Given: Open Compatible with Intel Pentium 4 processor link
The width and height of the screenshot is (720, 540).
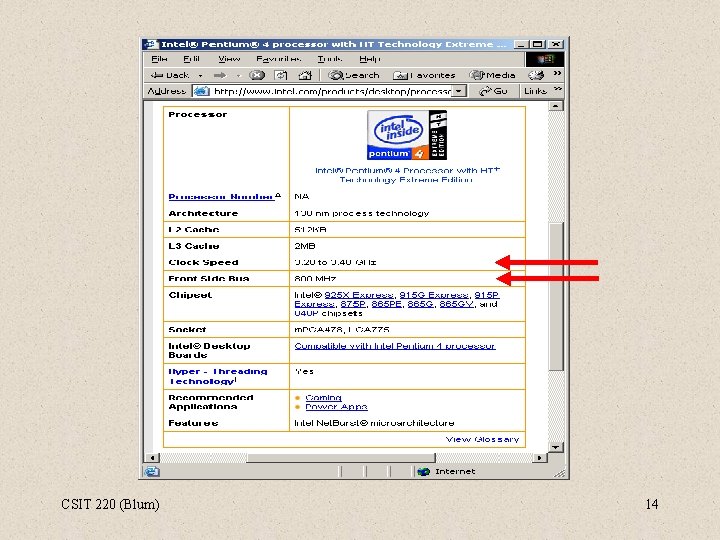Looking at the screenshot, I should [395, 346].
